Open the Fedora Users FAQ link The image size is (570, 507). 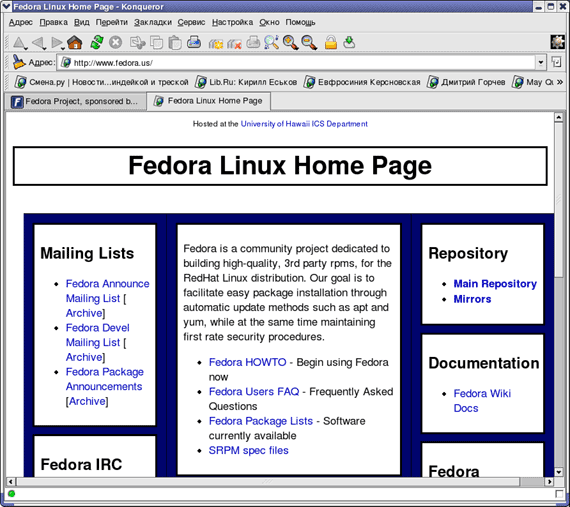coord(254,391)
